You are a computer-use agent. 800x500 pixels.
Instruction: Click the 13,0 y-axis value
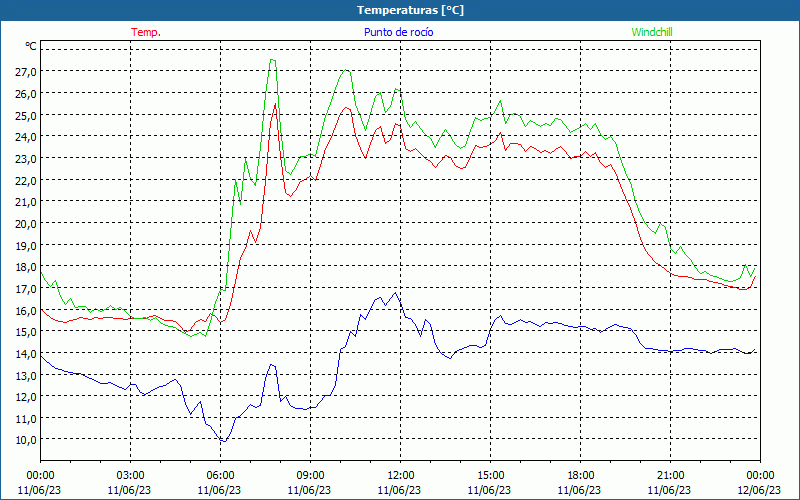(x=26, y=375)
